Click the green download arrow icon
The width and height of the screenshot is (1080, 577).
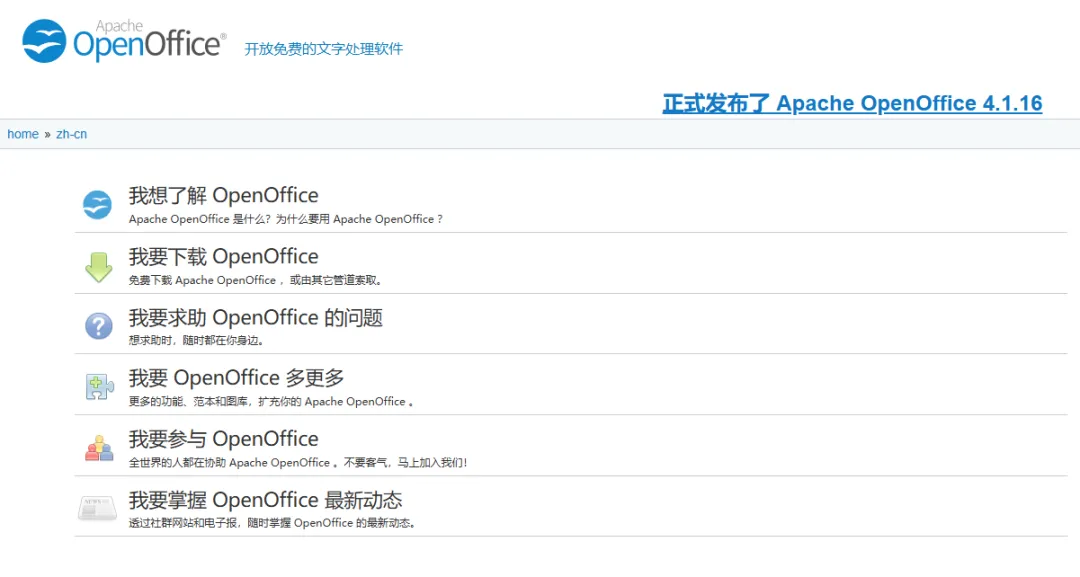tap(98, 267)
